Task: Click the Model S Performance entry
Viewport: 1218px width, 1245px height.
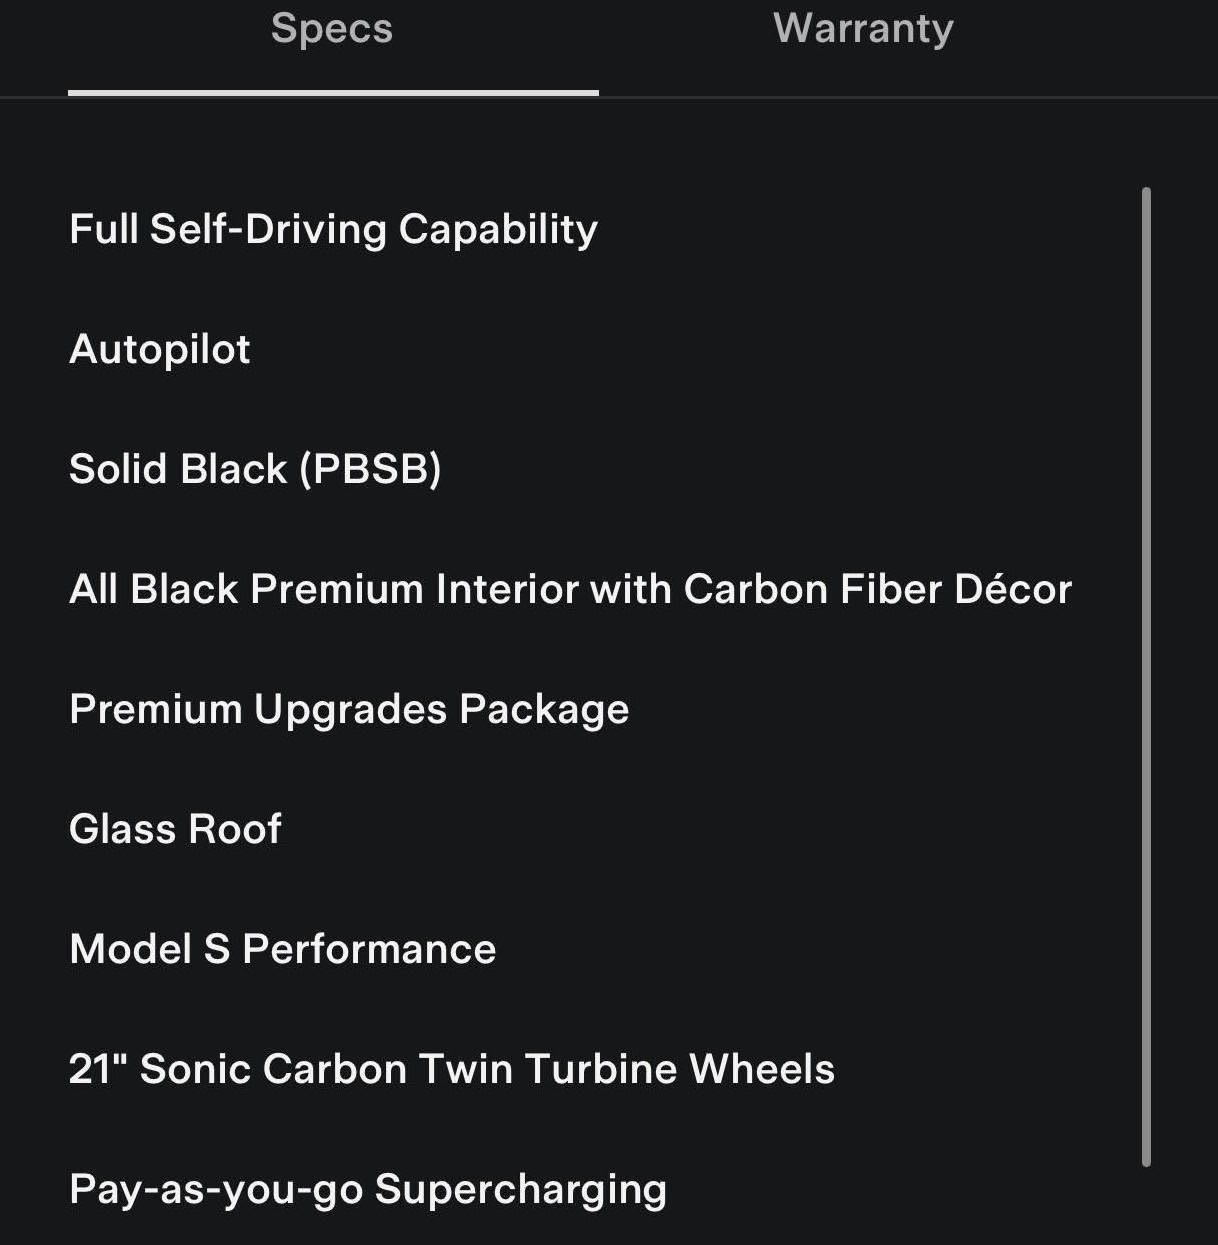Action: (x=282, y=949)
